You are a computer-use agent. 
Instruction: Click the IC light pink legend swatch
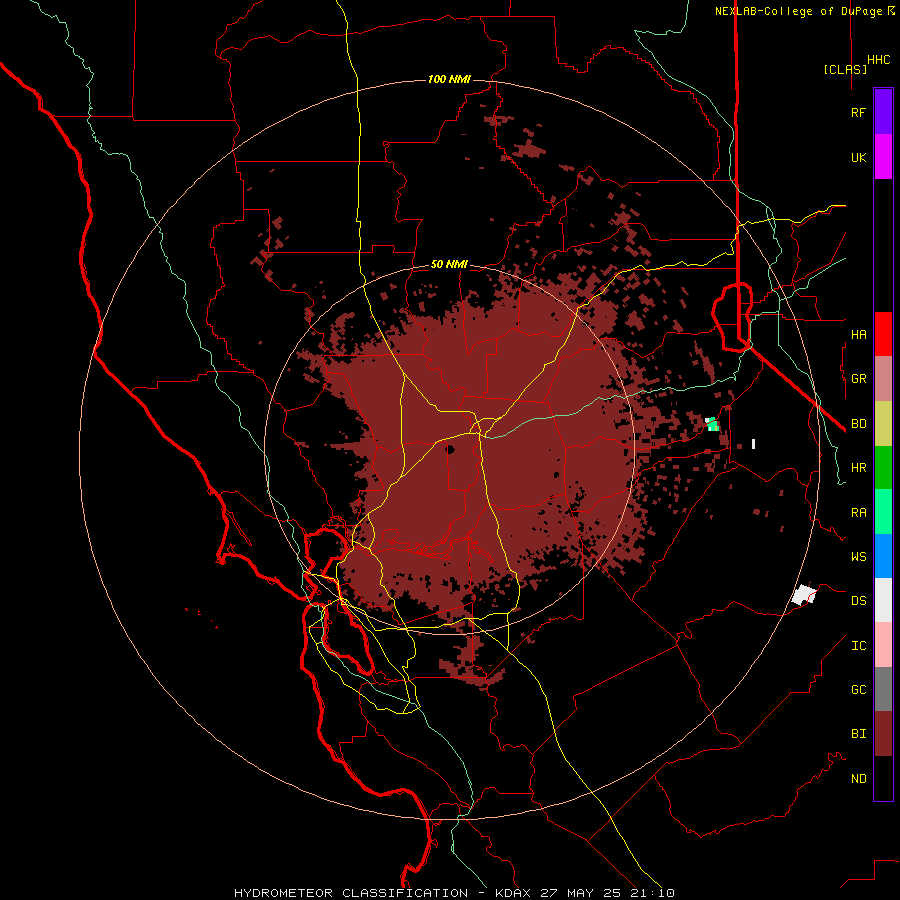click(883, 645)
